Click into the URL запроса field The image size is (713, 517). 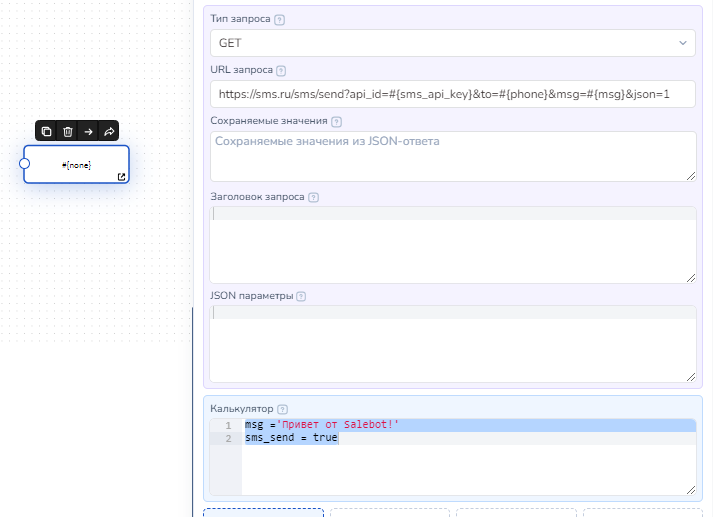pos(452,94)
